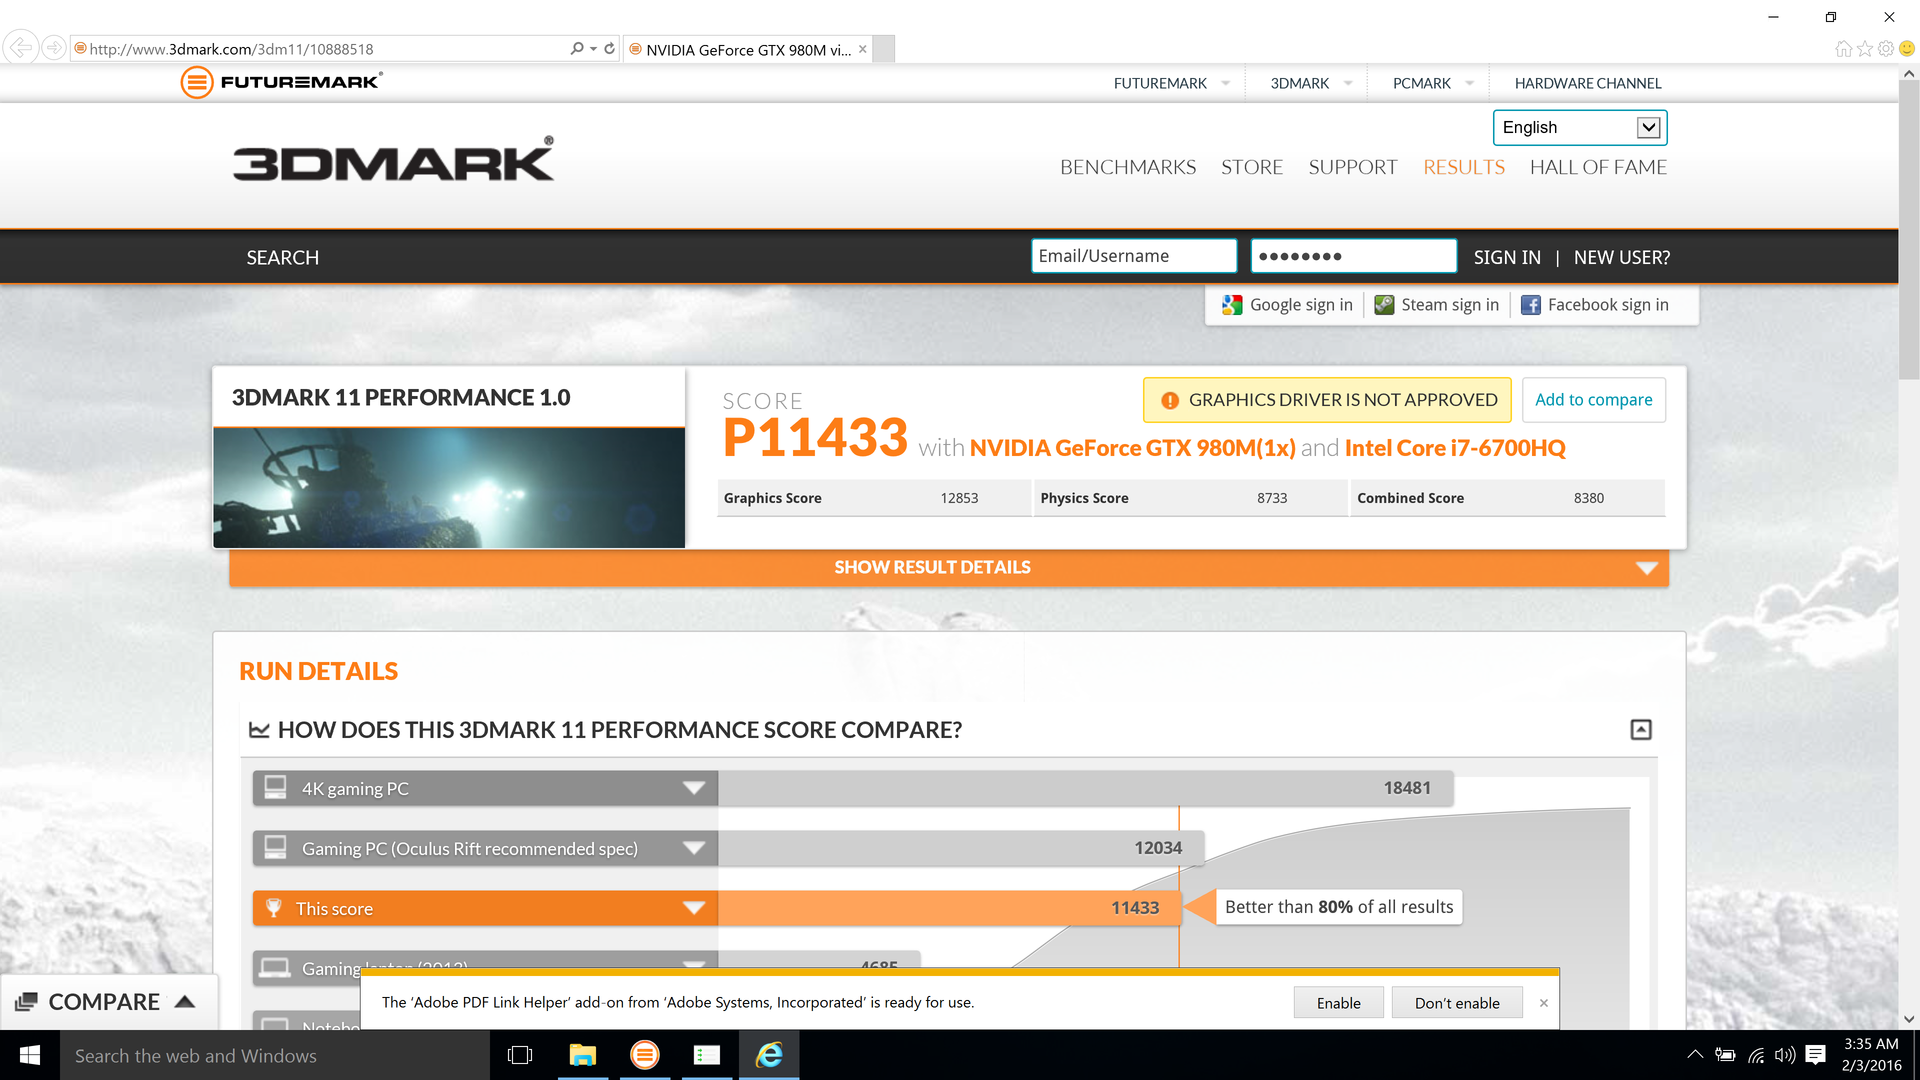Click the browser Forward arrow button
1920x1080 pixels.
click(x=54, y=47)
